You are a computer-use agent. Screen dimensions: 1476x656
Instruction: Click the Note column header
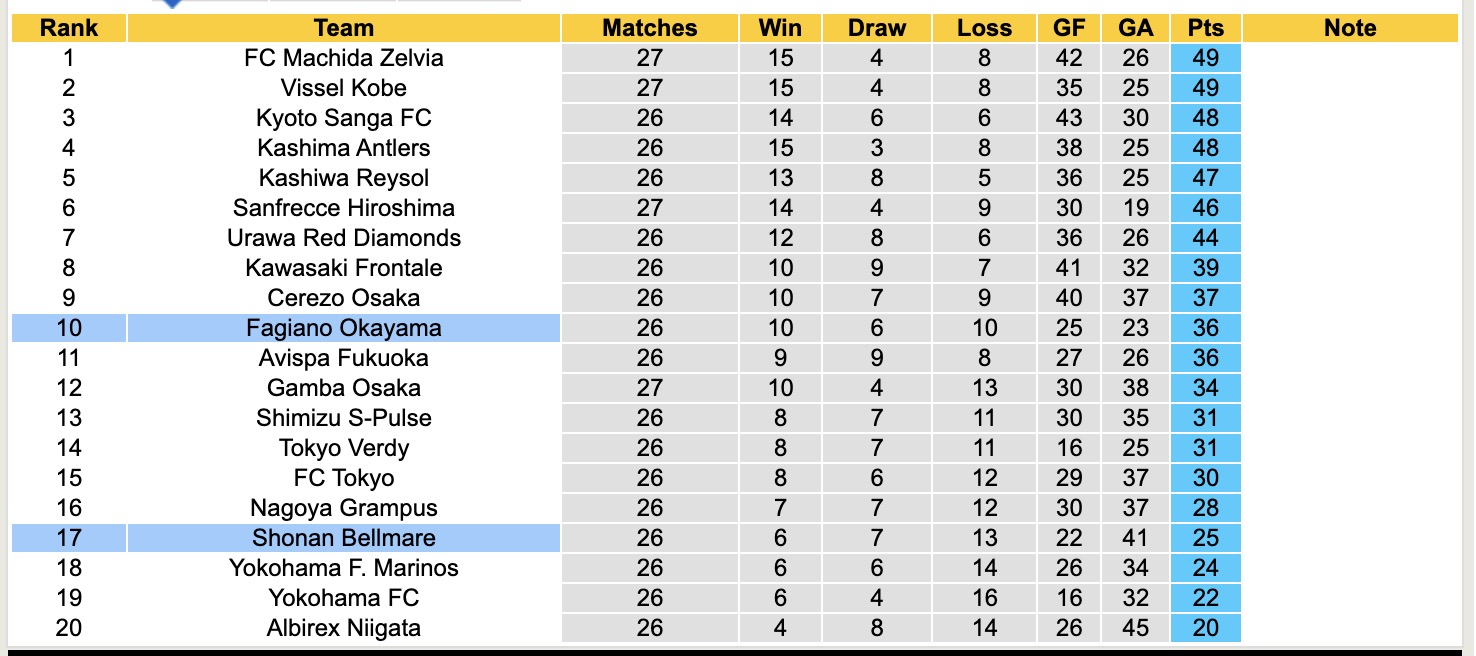1350,28
